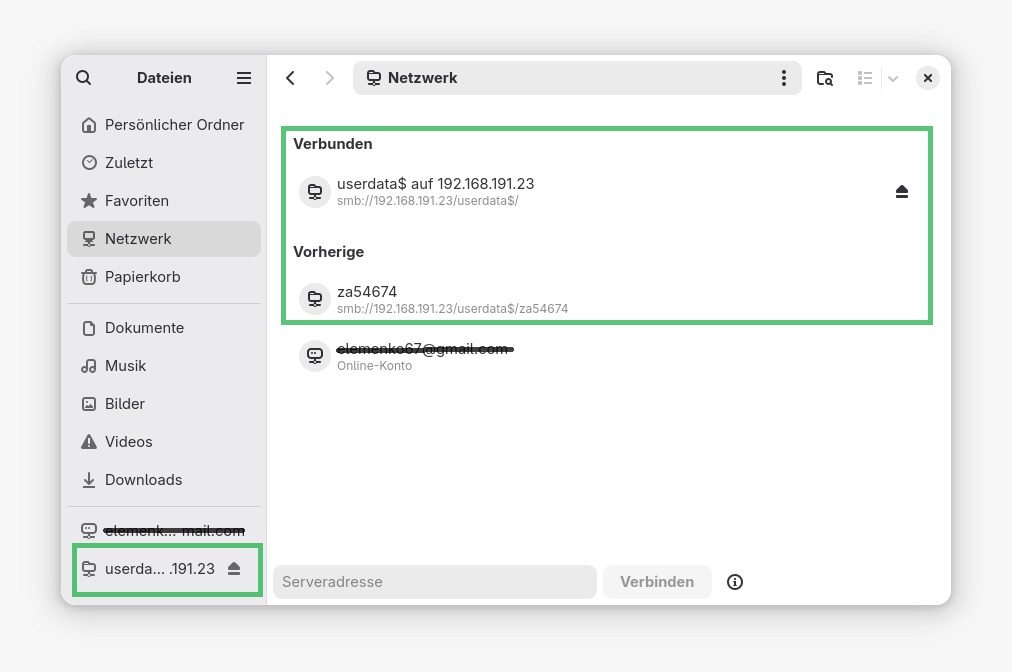Open Dokumente folder in sidebar
This screenshot has height=672, width=1012.
tap(164, 328)
